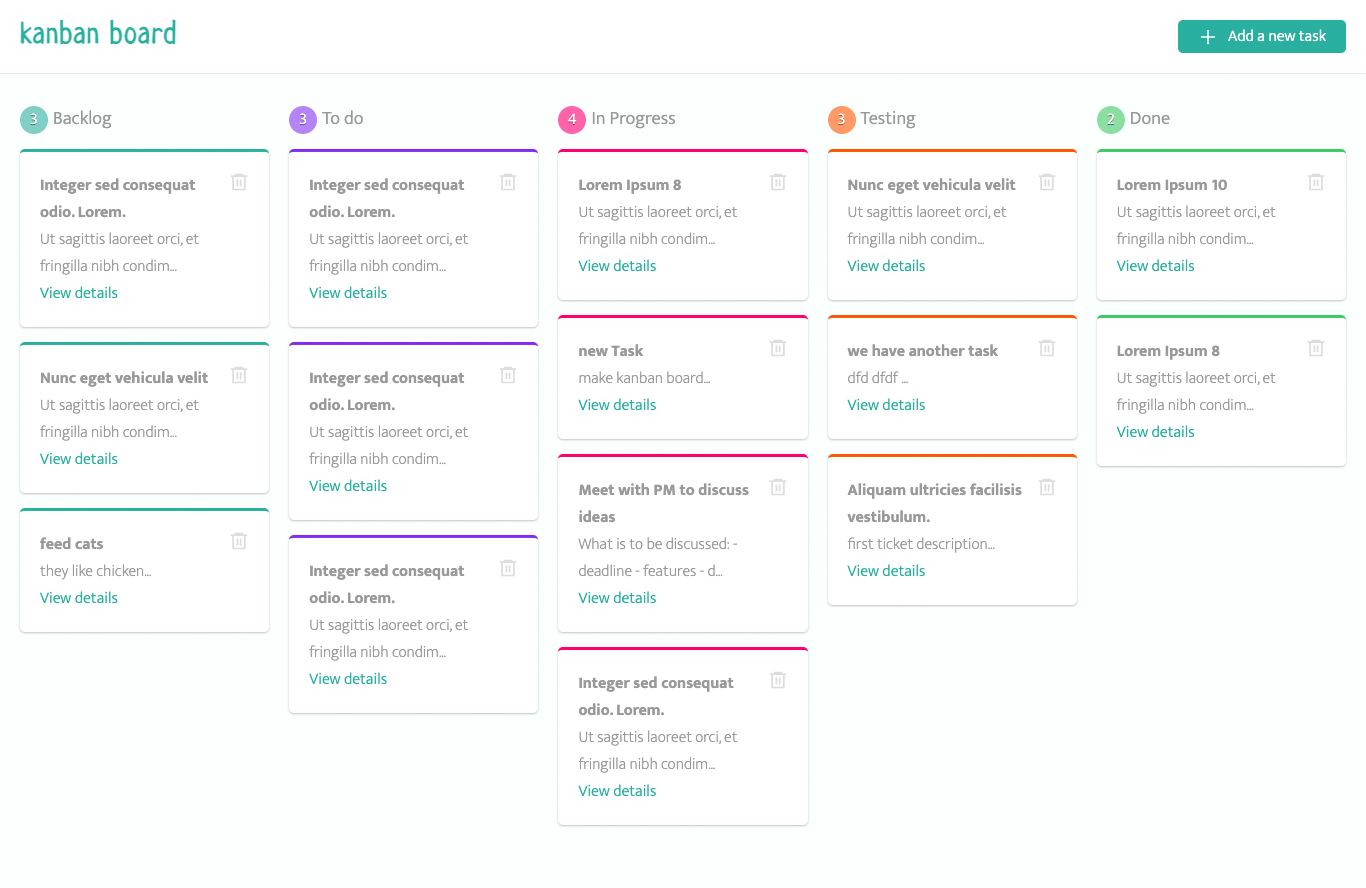
Task: Delete 'Nunc eget vehicula velit' in Backlog
Action: (x=239, y=375)
